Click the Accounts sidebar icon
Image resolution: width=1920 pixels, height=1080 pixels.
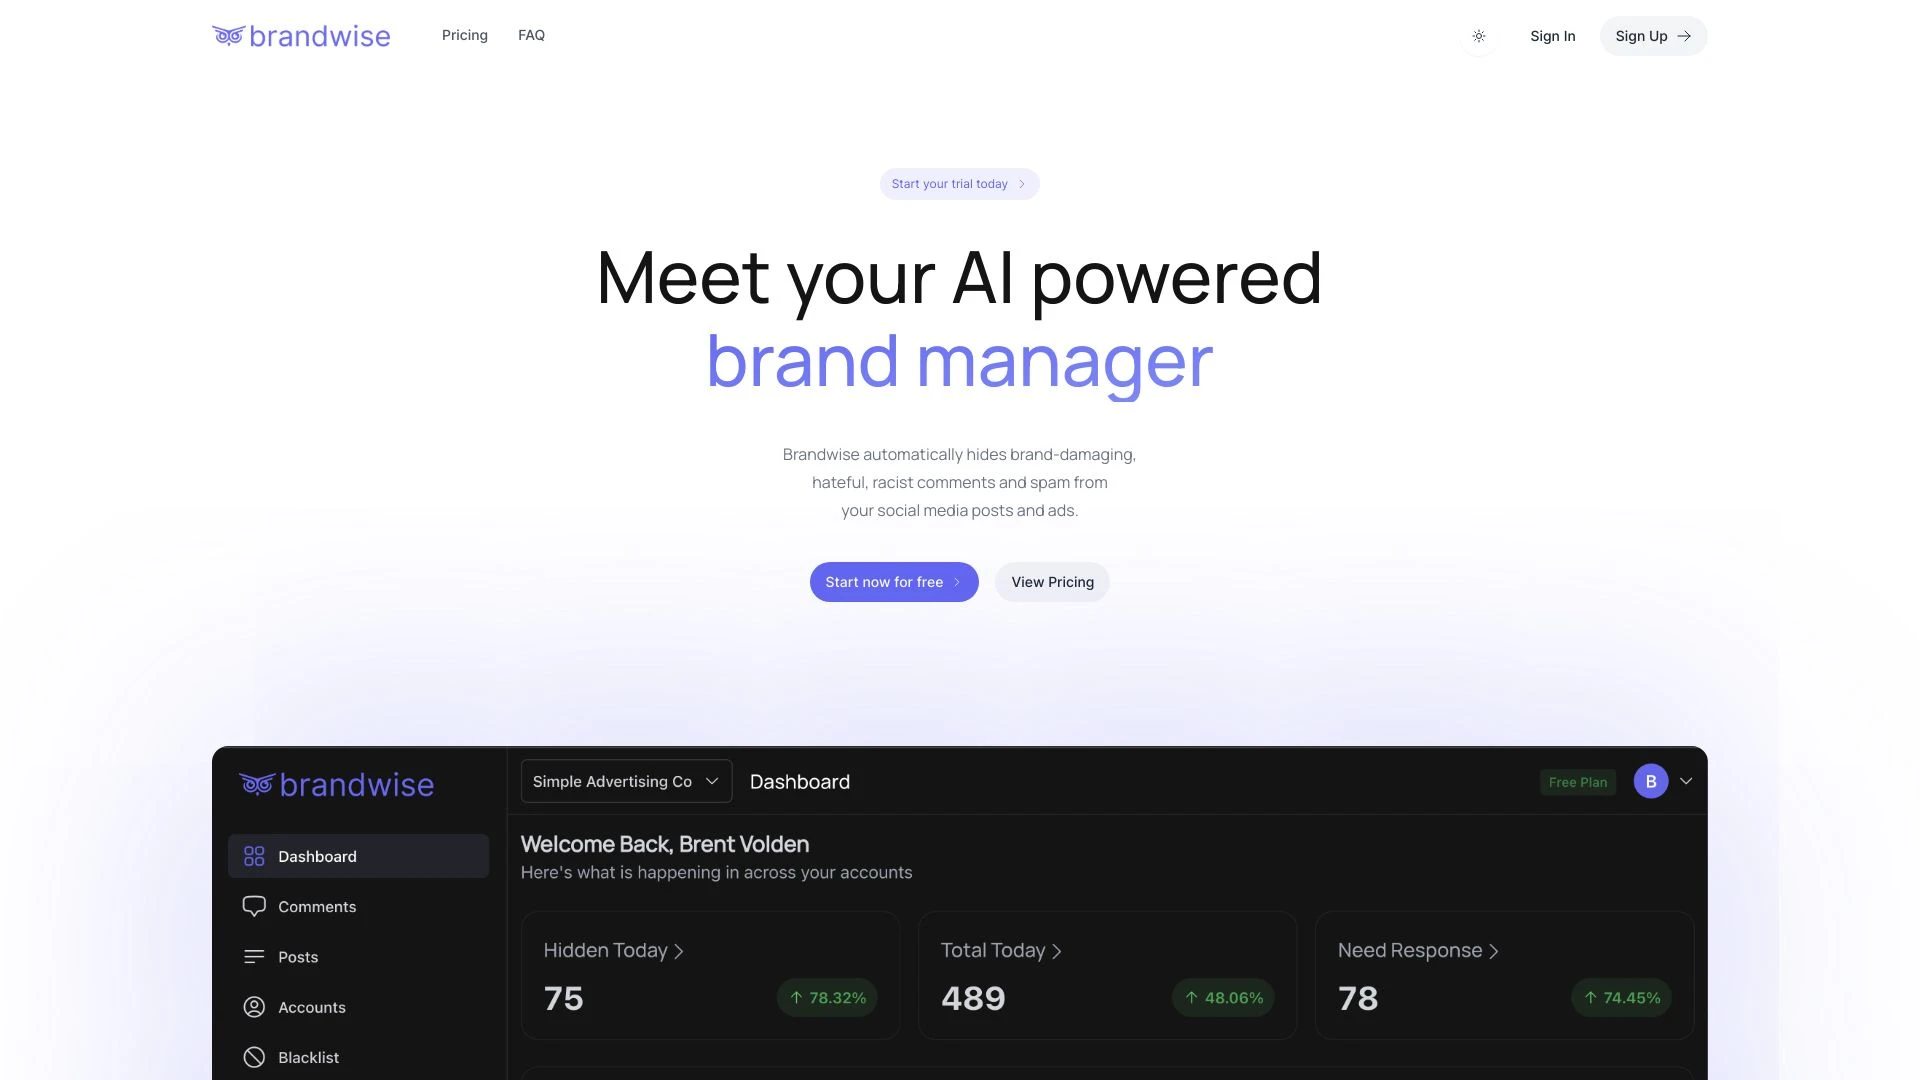(x=253, y=1007)
